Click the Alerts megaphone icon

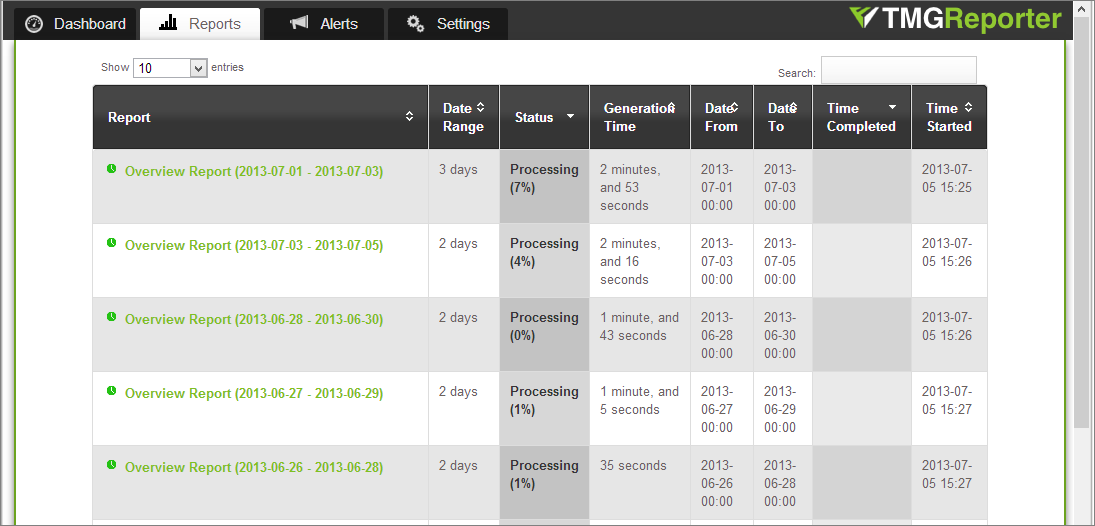point(299,24)
